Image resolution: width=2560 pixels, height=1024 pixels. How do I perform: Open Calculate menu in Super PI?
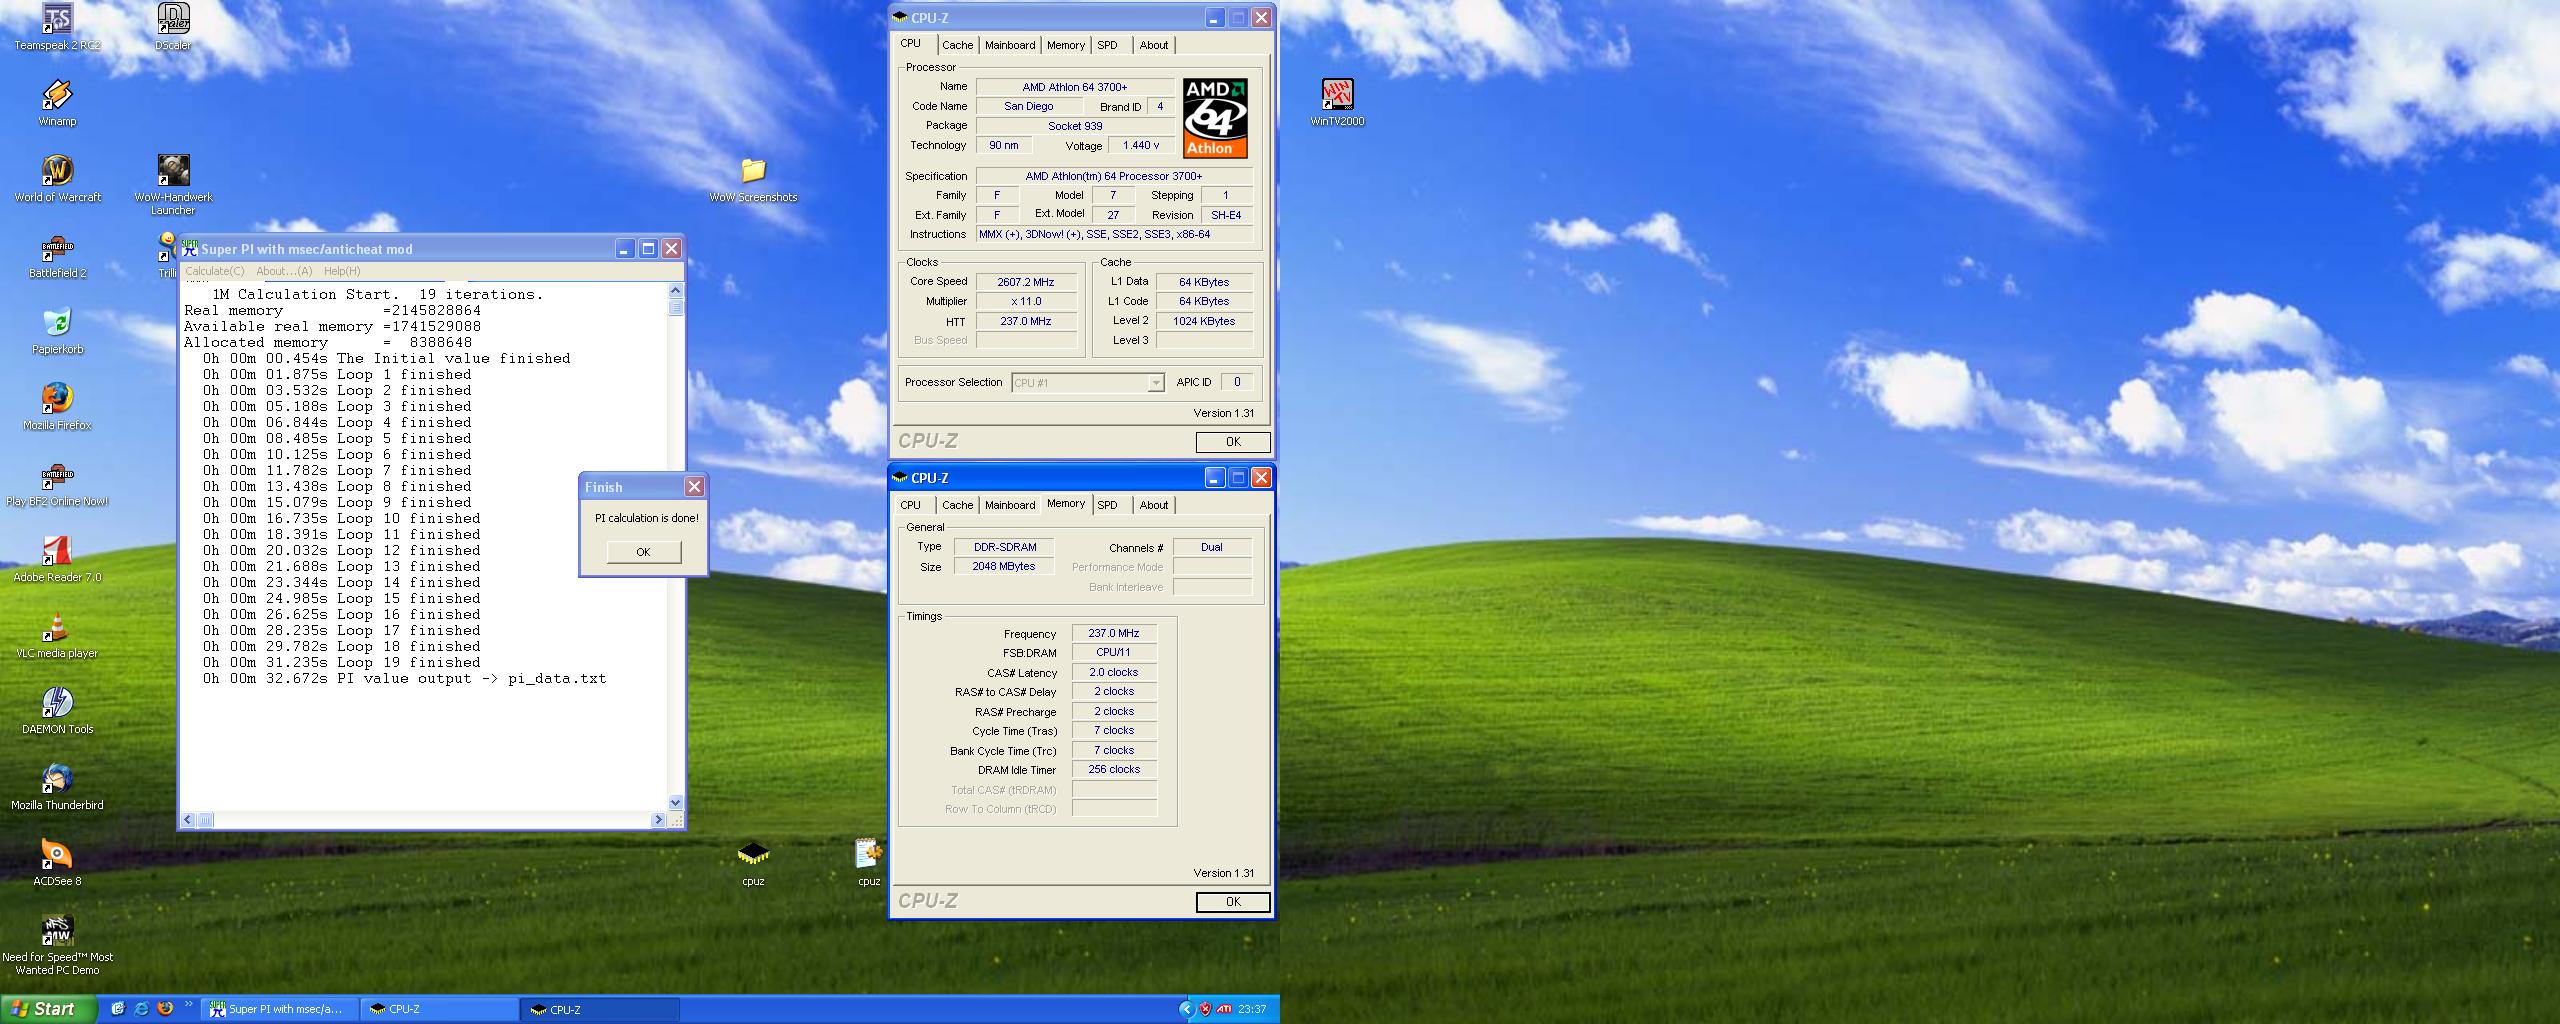[x=214, y=271]
